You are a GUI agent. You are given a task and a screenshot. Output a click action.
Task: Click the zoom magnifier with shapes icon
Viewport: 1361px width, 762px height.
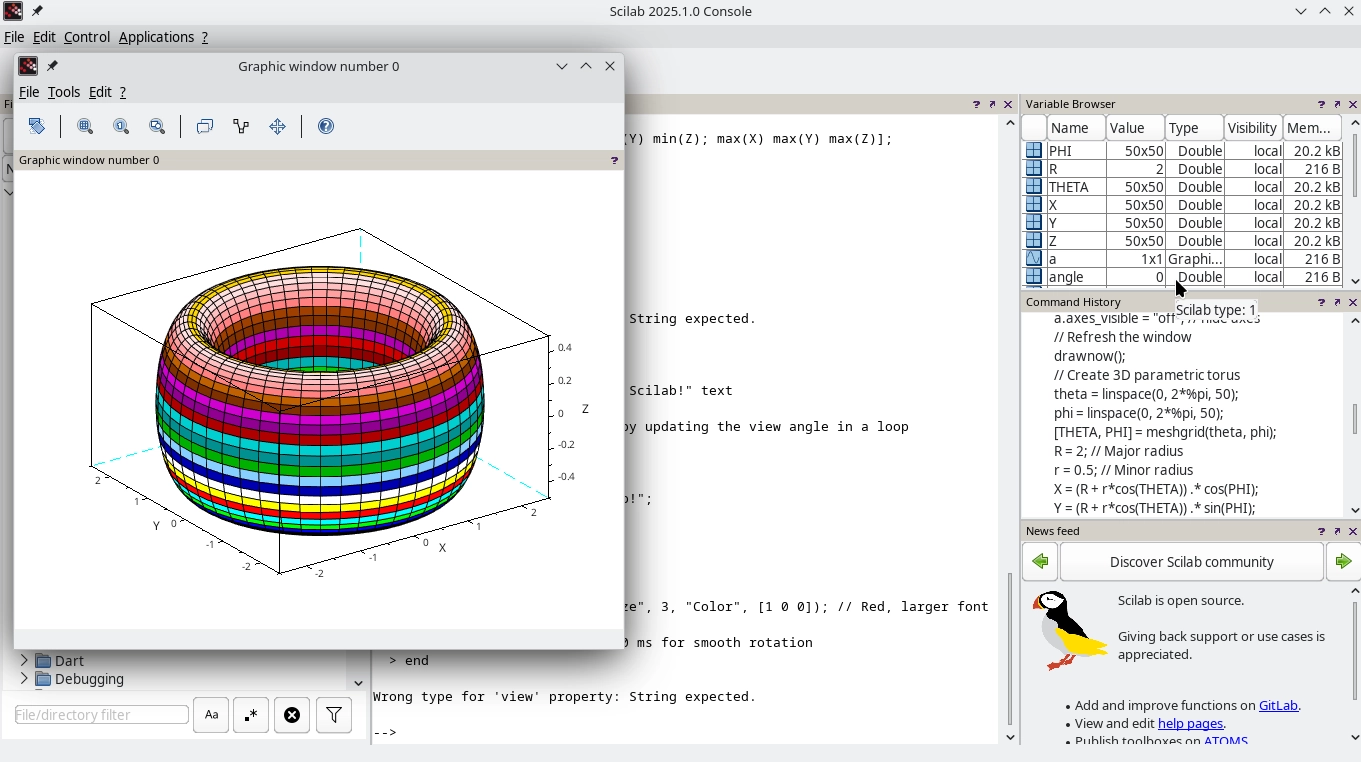pyautogui.click(x=157, y=127)
